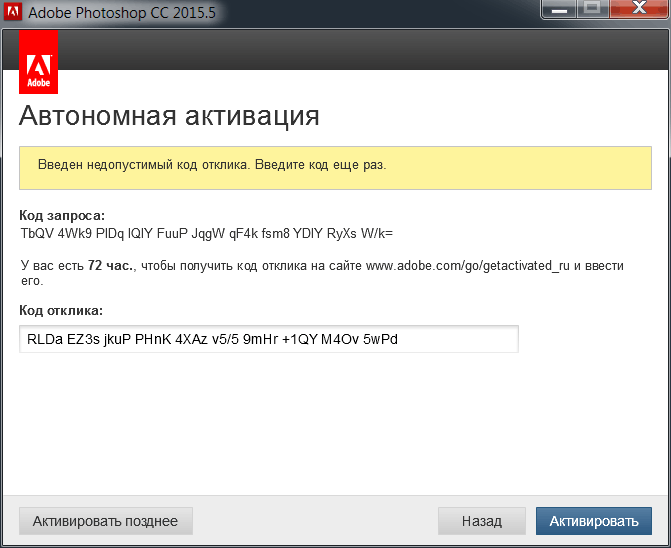Click the Автономная активация heading
The image size is (671, 548).
169,115
